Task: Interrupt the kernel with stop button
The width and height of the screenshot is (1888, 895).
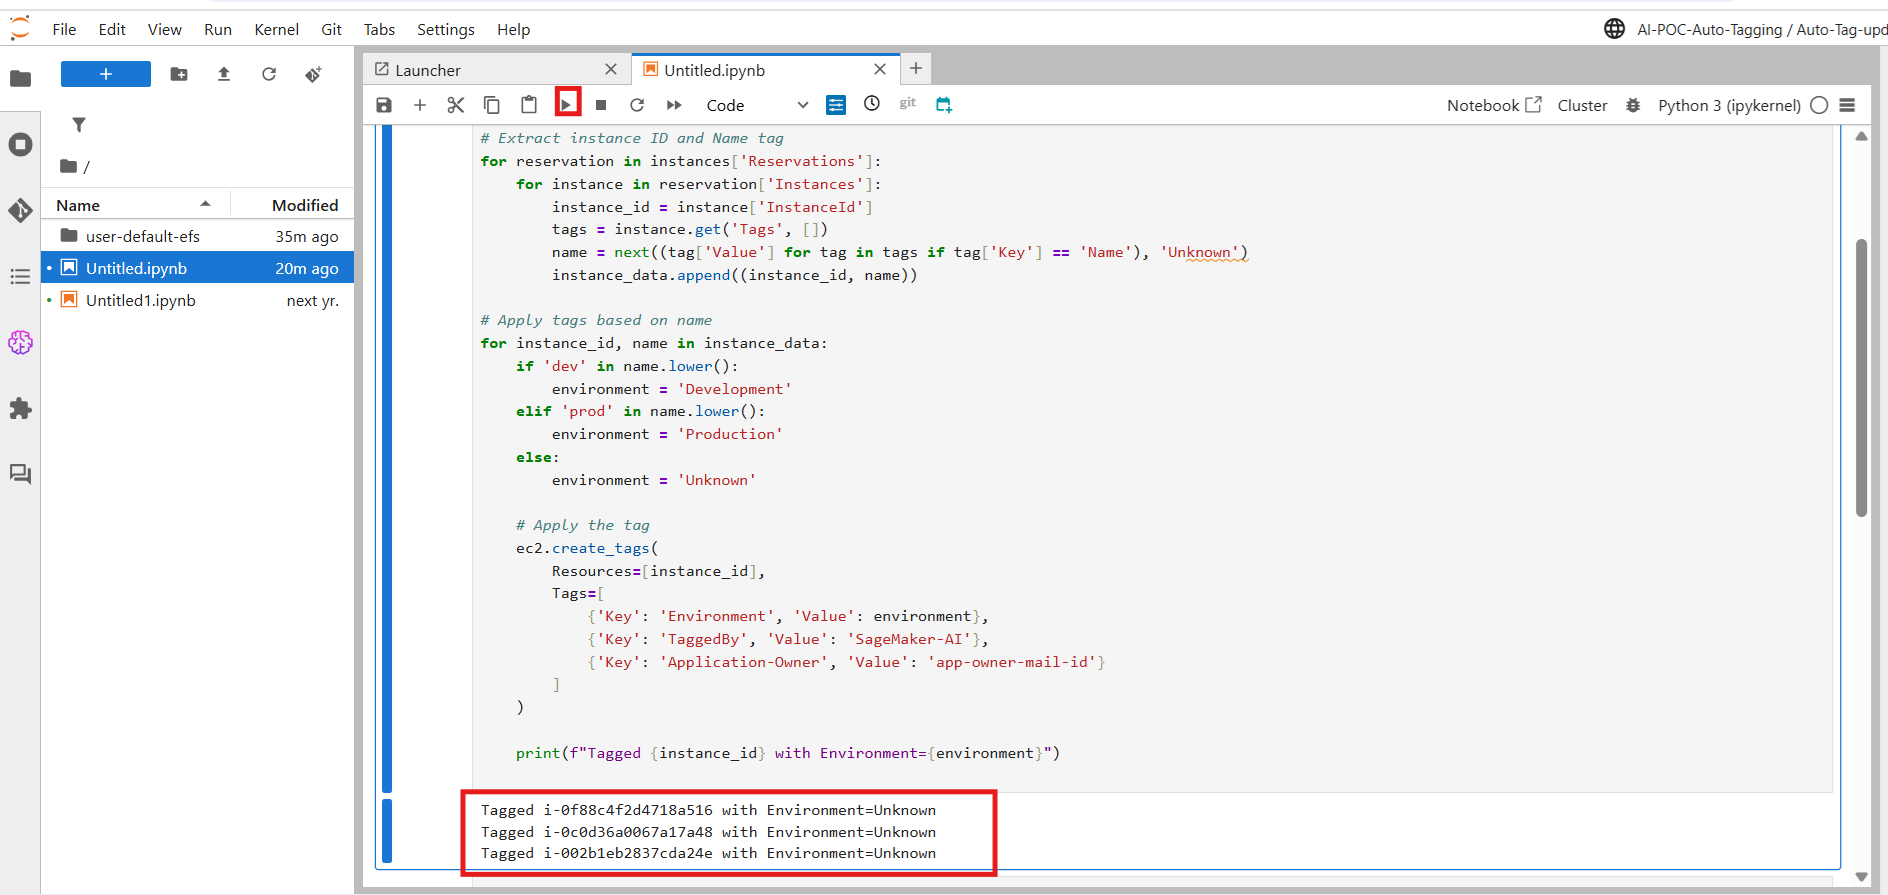Action: tap(601, 105)
